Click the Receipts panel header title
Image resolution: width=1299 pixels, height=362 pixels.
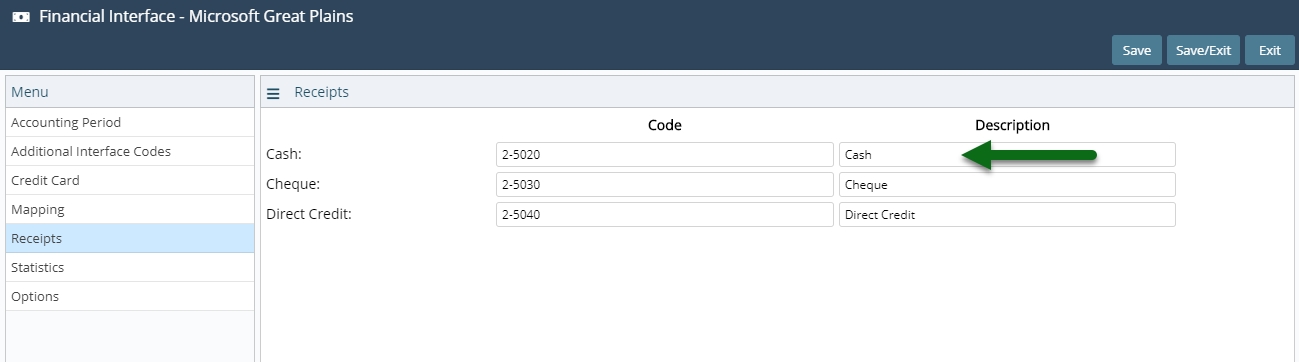(321, 92)
